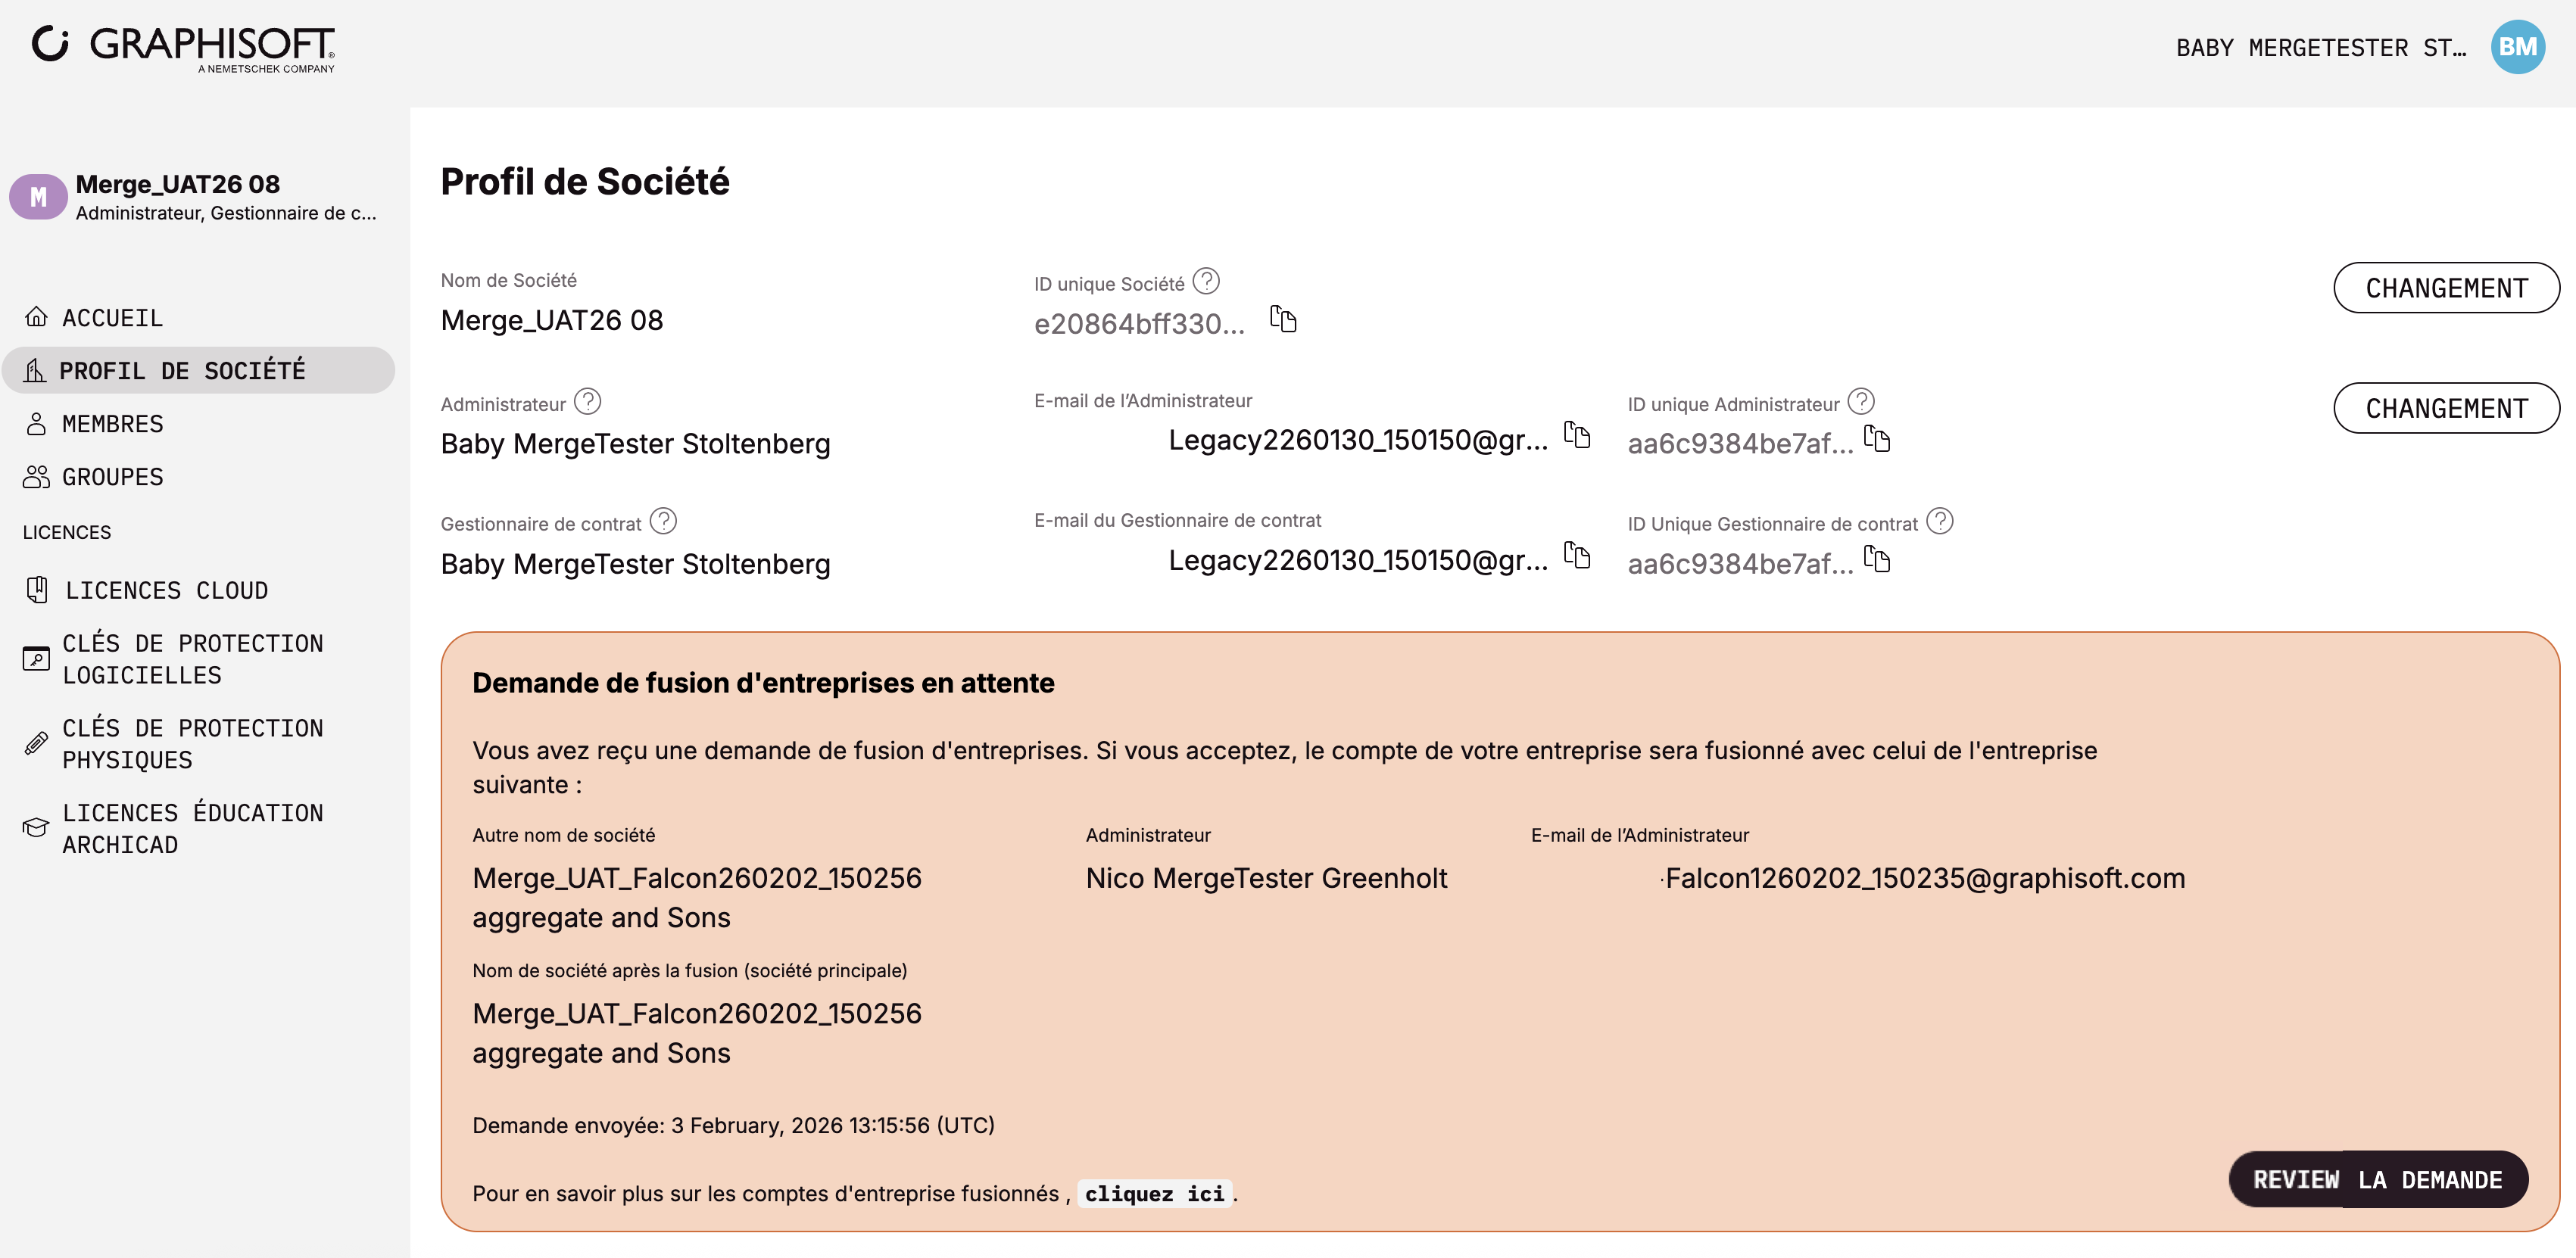Copy the contract manager unique ID
This screenshot has width=2576, height=1258.
click(1877, 559)
